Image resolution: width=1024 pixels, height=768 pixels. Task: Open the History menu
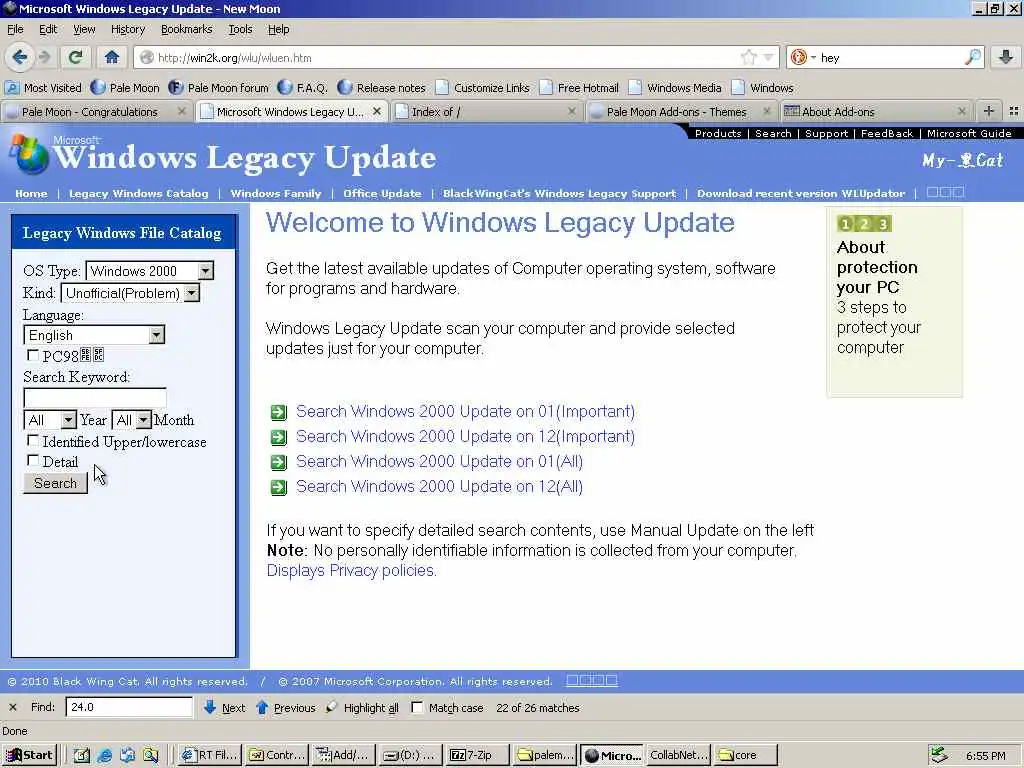[x=128, y=29]
